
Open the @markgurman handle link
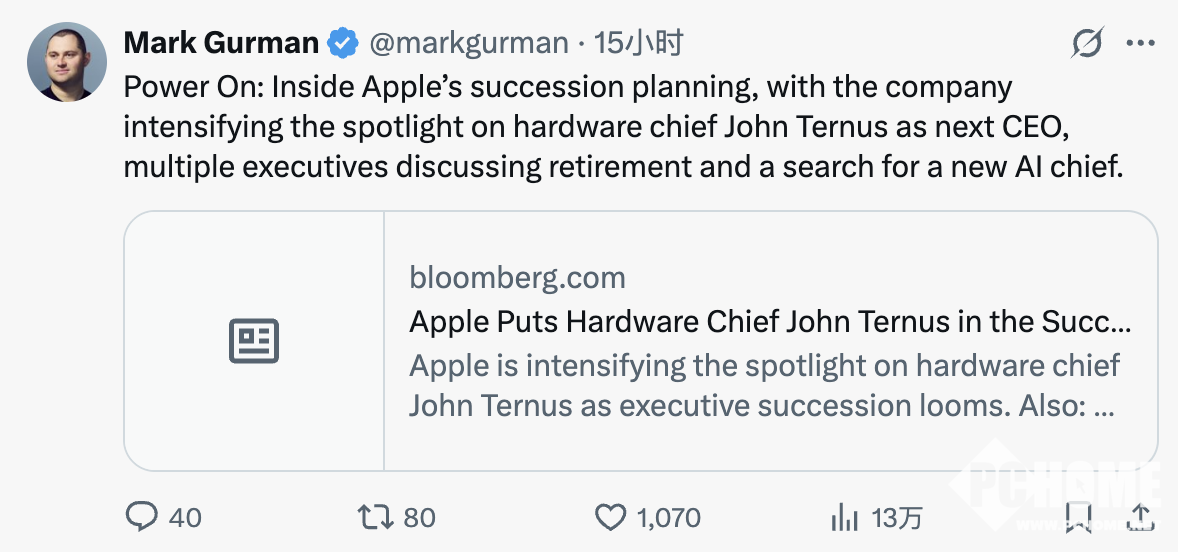(x=469, y=43)
